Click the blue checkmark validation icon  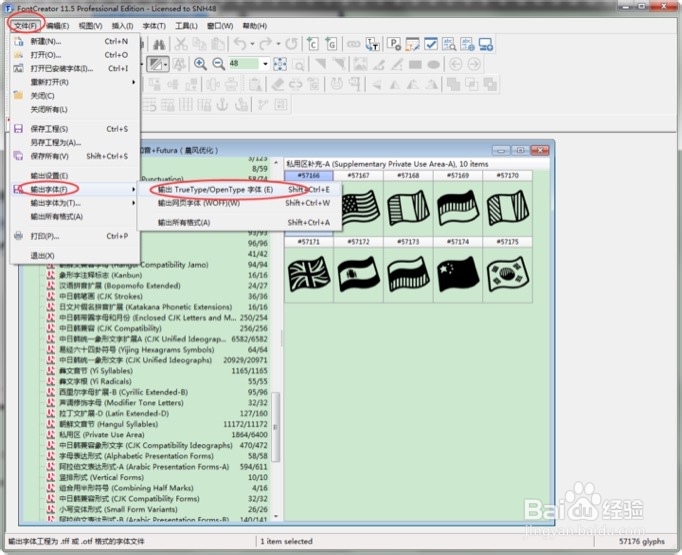coord(431,44)
